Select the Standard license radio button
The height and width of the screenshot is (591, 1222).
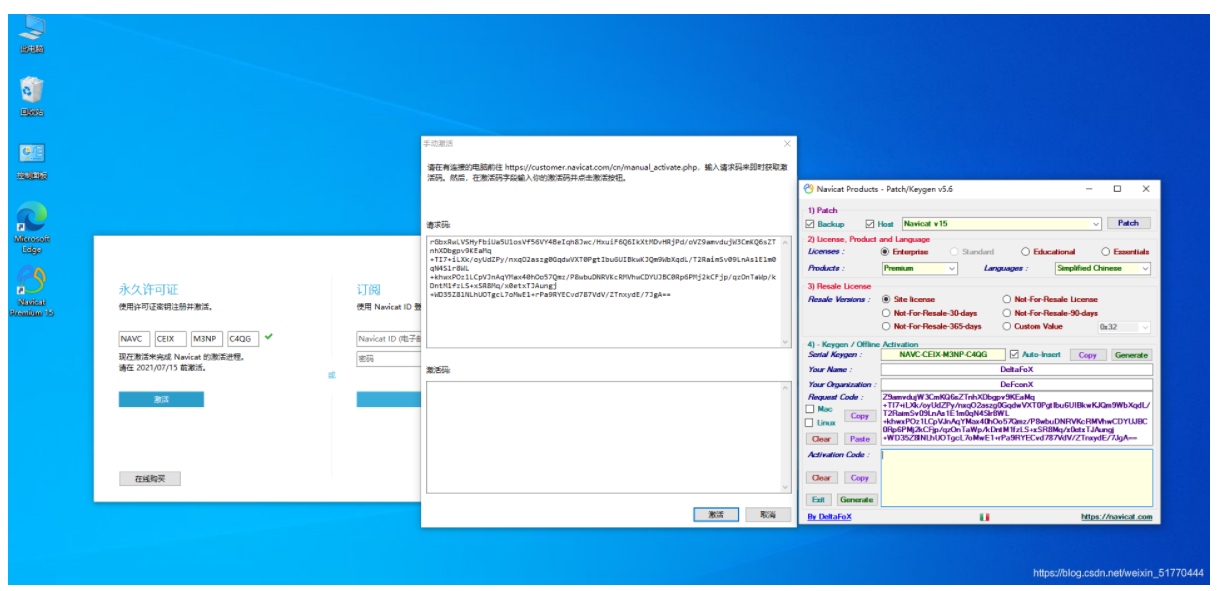coord(954,252)
